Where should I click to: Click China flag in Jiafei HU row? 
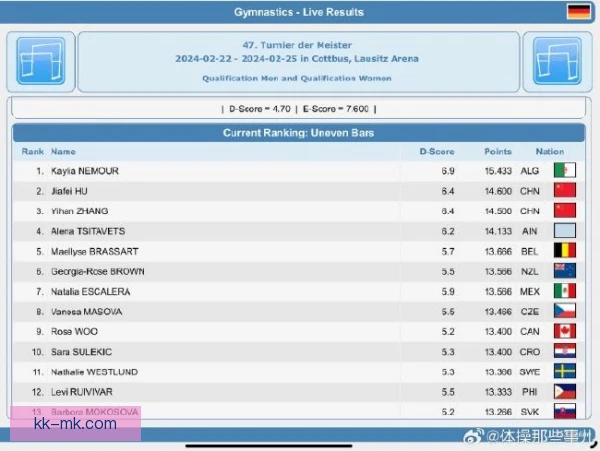coord(565,190)
